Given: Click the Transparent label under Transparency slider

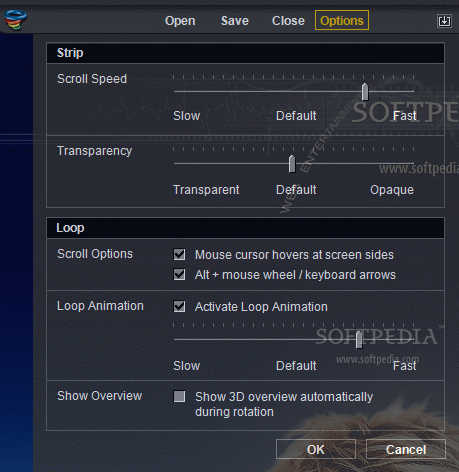Looking at the screenshot, I should tap(206, 190).
